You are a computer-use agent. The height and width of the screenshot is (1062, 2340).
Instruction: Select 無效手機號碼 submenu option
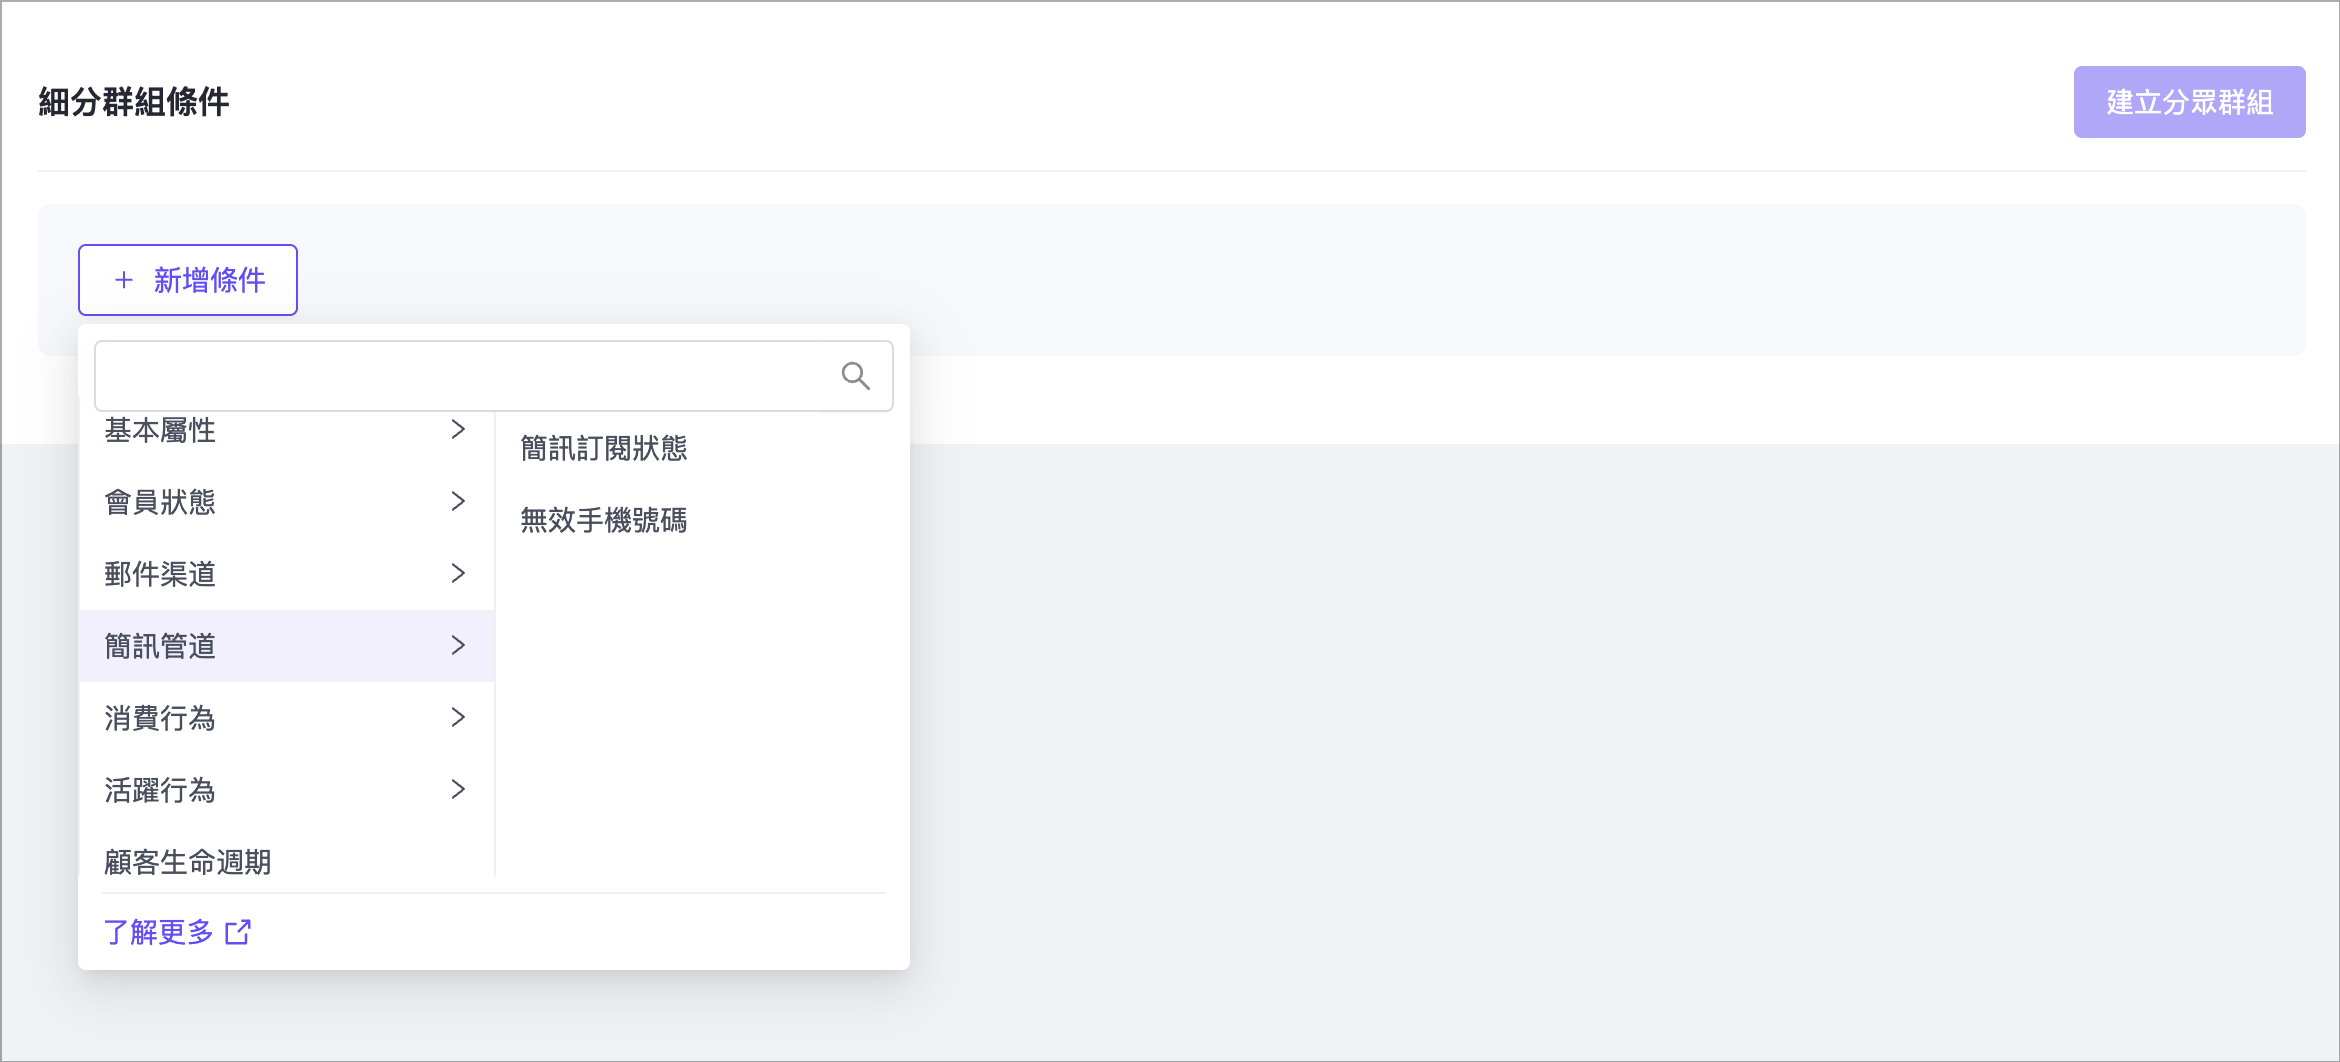tap(604, 520)
